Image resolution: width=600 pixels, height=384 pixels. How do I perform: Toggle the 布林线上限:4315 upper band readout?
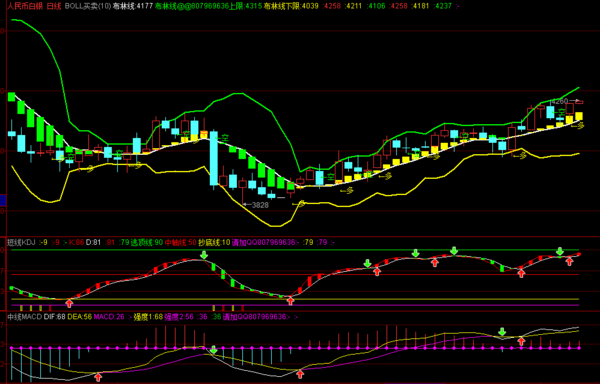click(209, 6)
